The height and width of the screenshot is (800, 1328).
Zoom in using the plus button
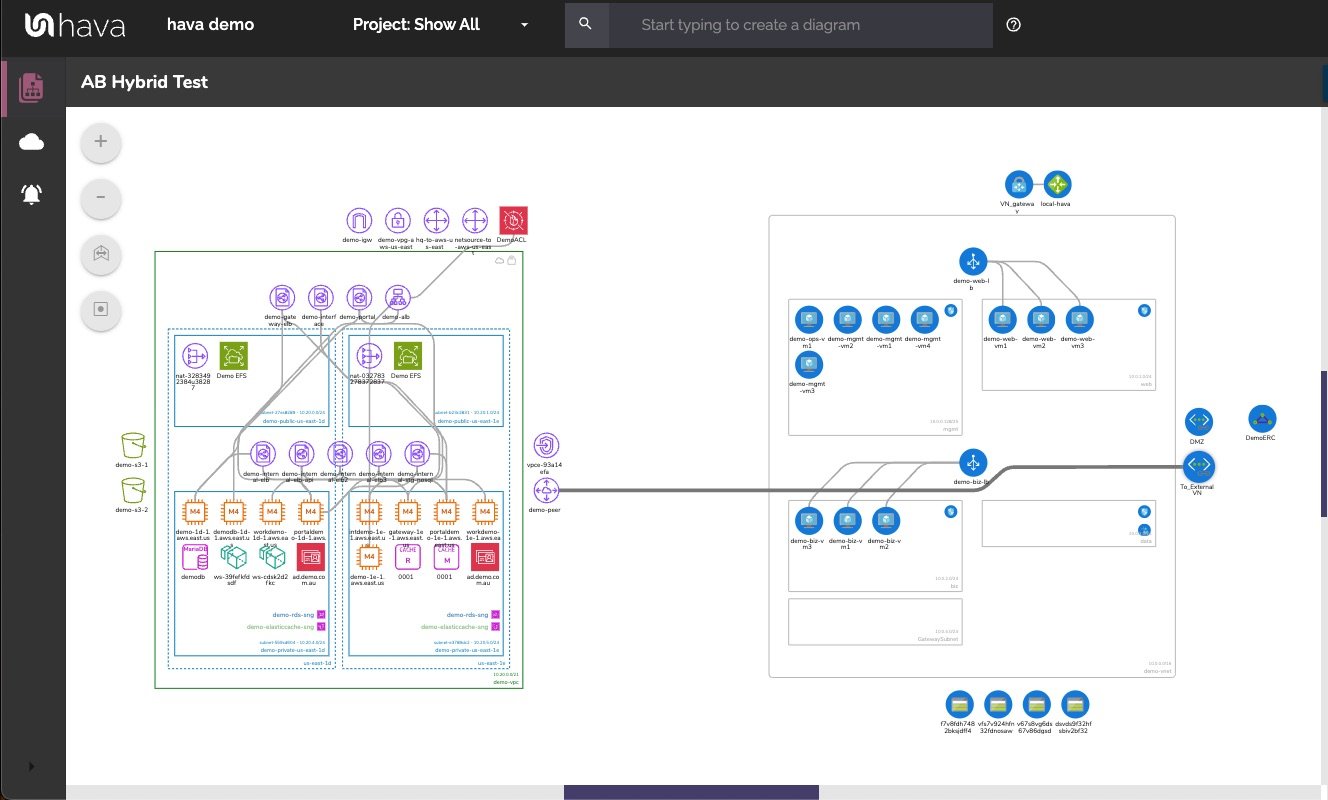(100, 141)
